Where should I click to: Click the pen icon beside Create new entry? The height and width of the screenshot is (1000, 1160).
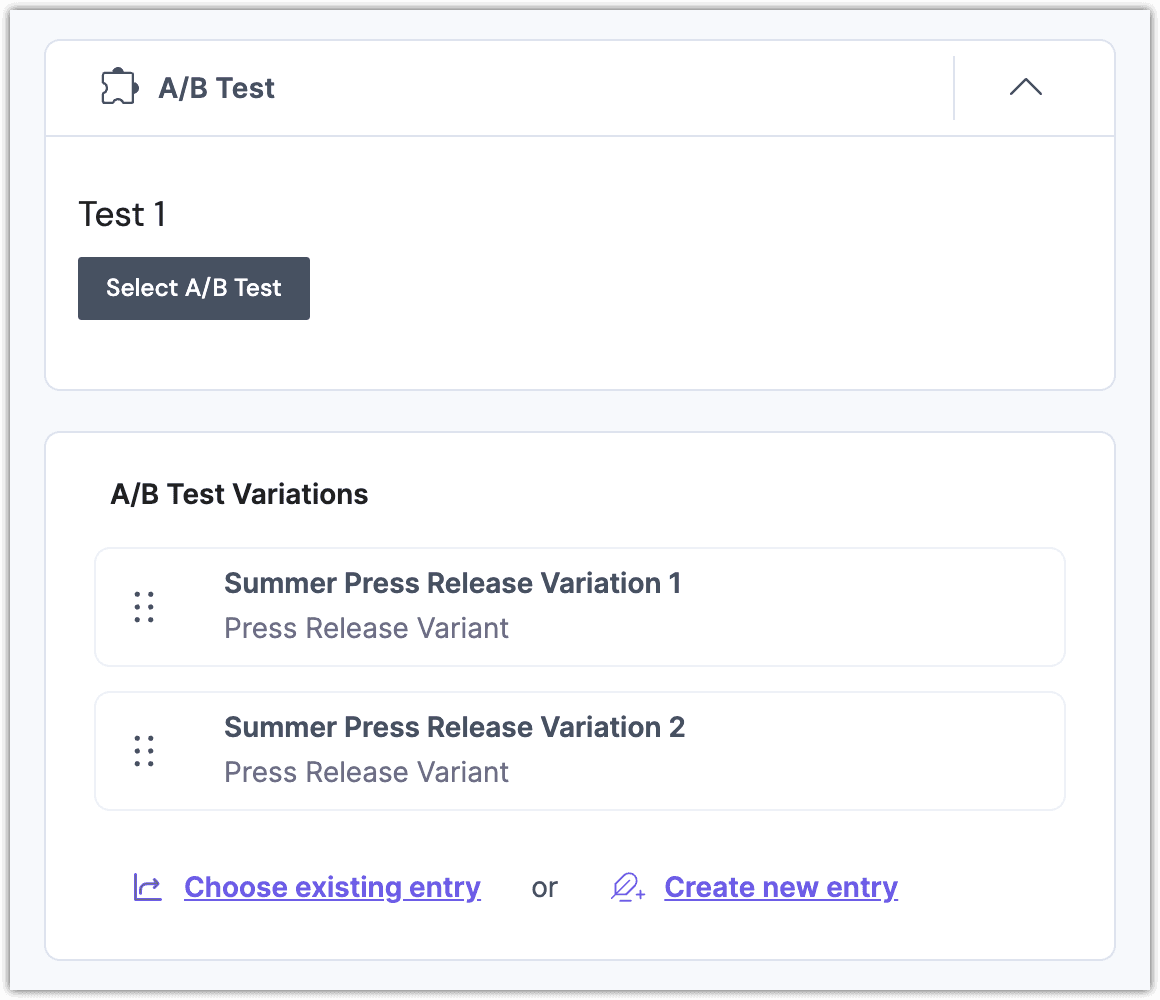[628, 887]
